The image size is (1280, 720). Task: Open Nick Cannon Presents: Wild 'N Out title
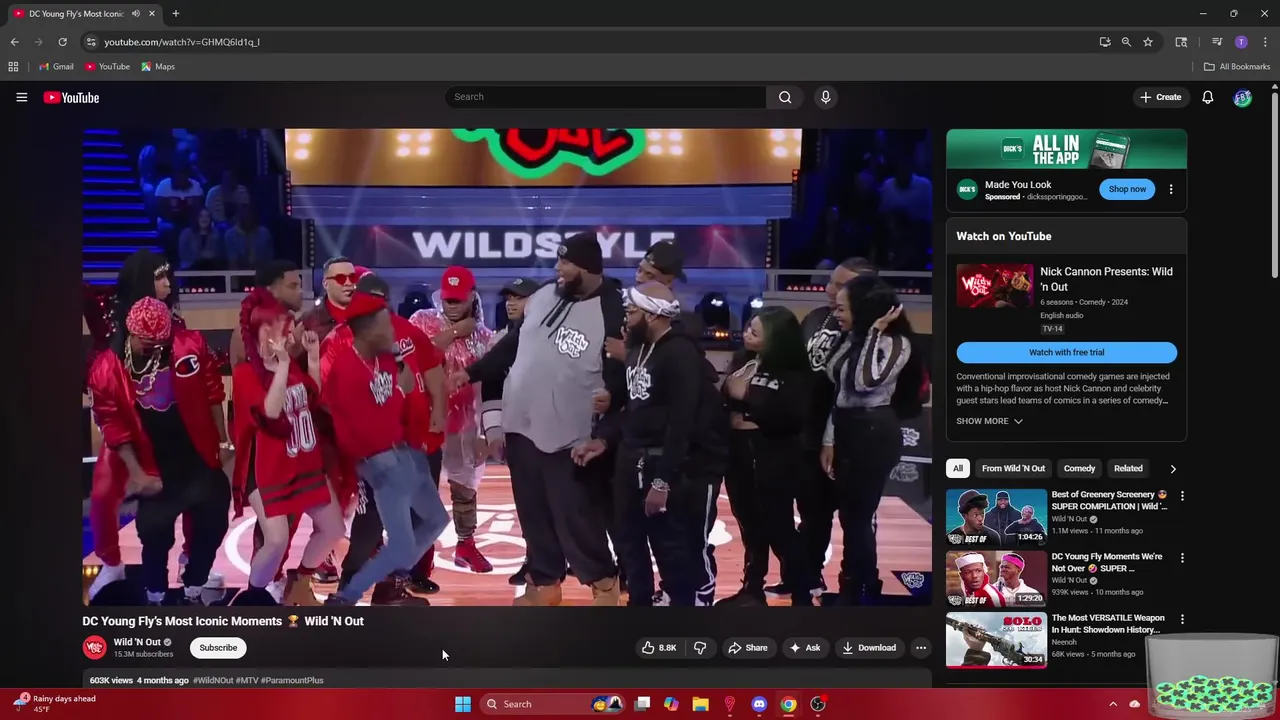1106,279
